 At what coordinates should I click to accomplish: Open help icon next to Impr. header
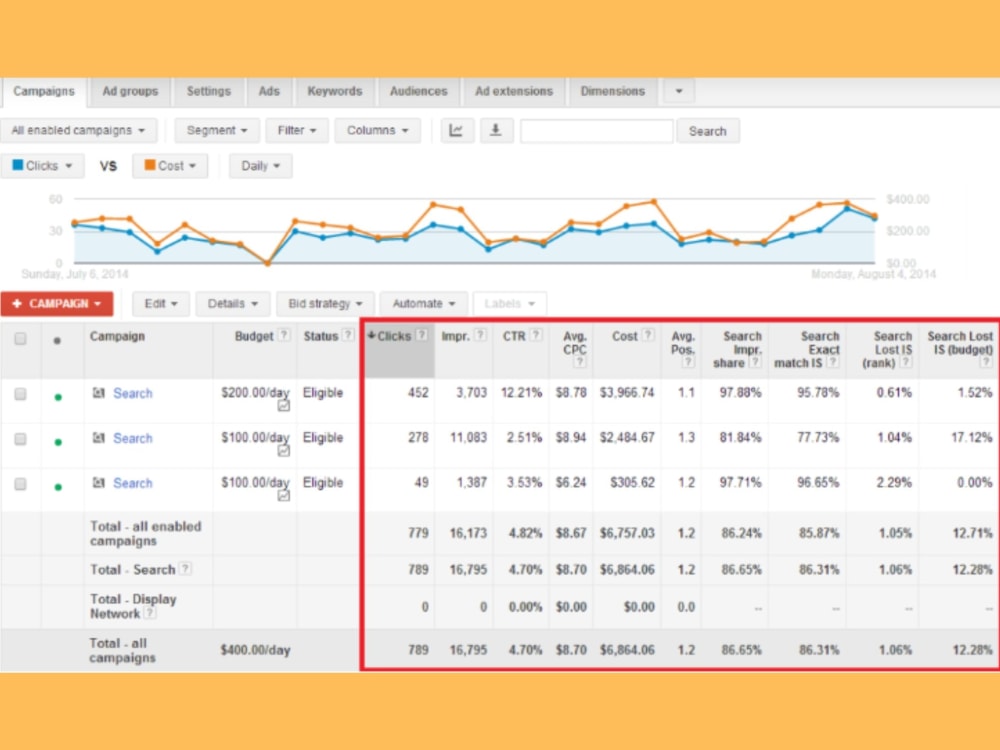click(480, 335)
